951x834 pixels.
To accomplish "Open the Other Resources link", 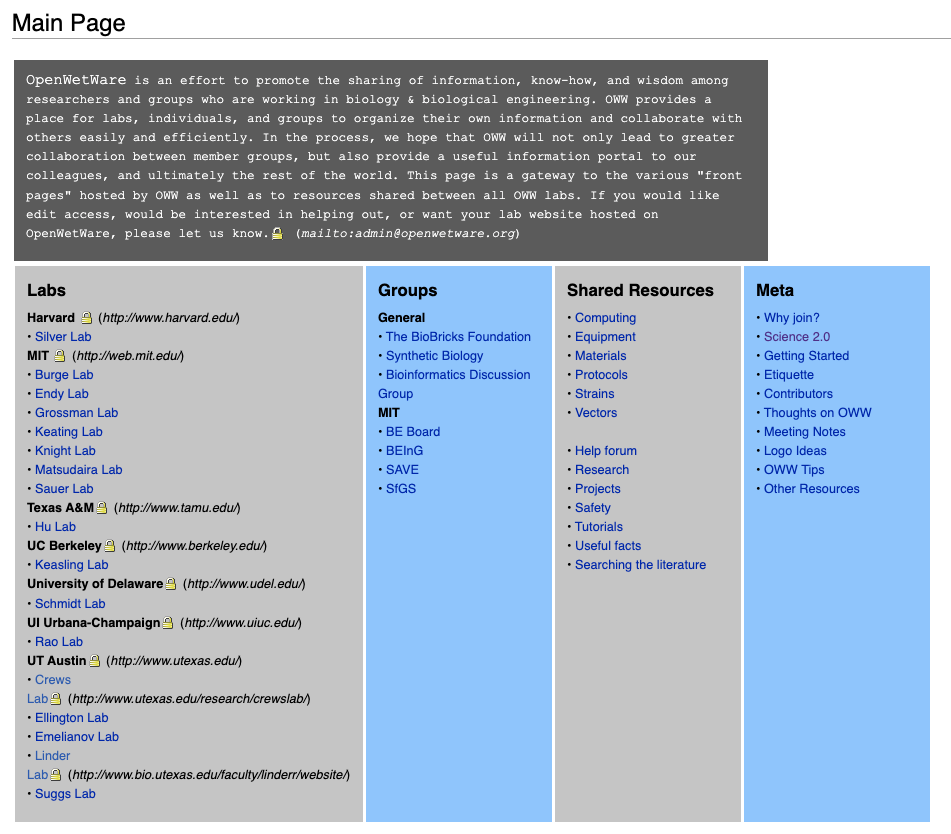I will (x=812, y=489).
